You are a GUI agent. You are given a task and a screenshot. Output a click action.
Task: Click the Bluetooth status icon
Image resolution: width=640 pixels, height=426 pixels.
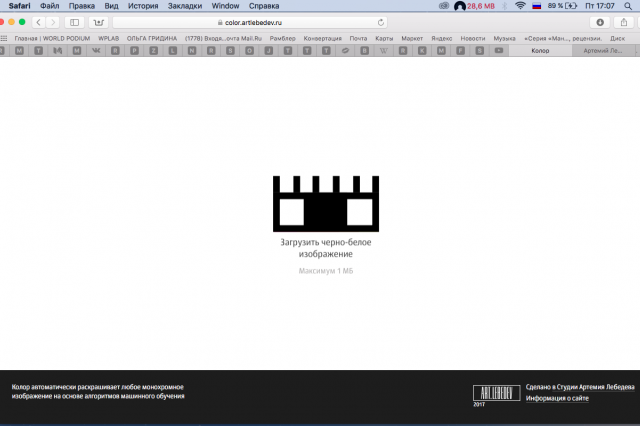coord(504,6)
